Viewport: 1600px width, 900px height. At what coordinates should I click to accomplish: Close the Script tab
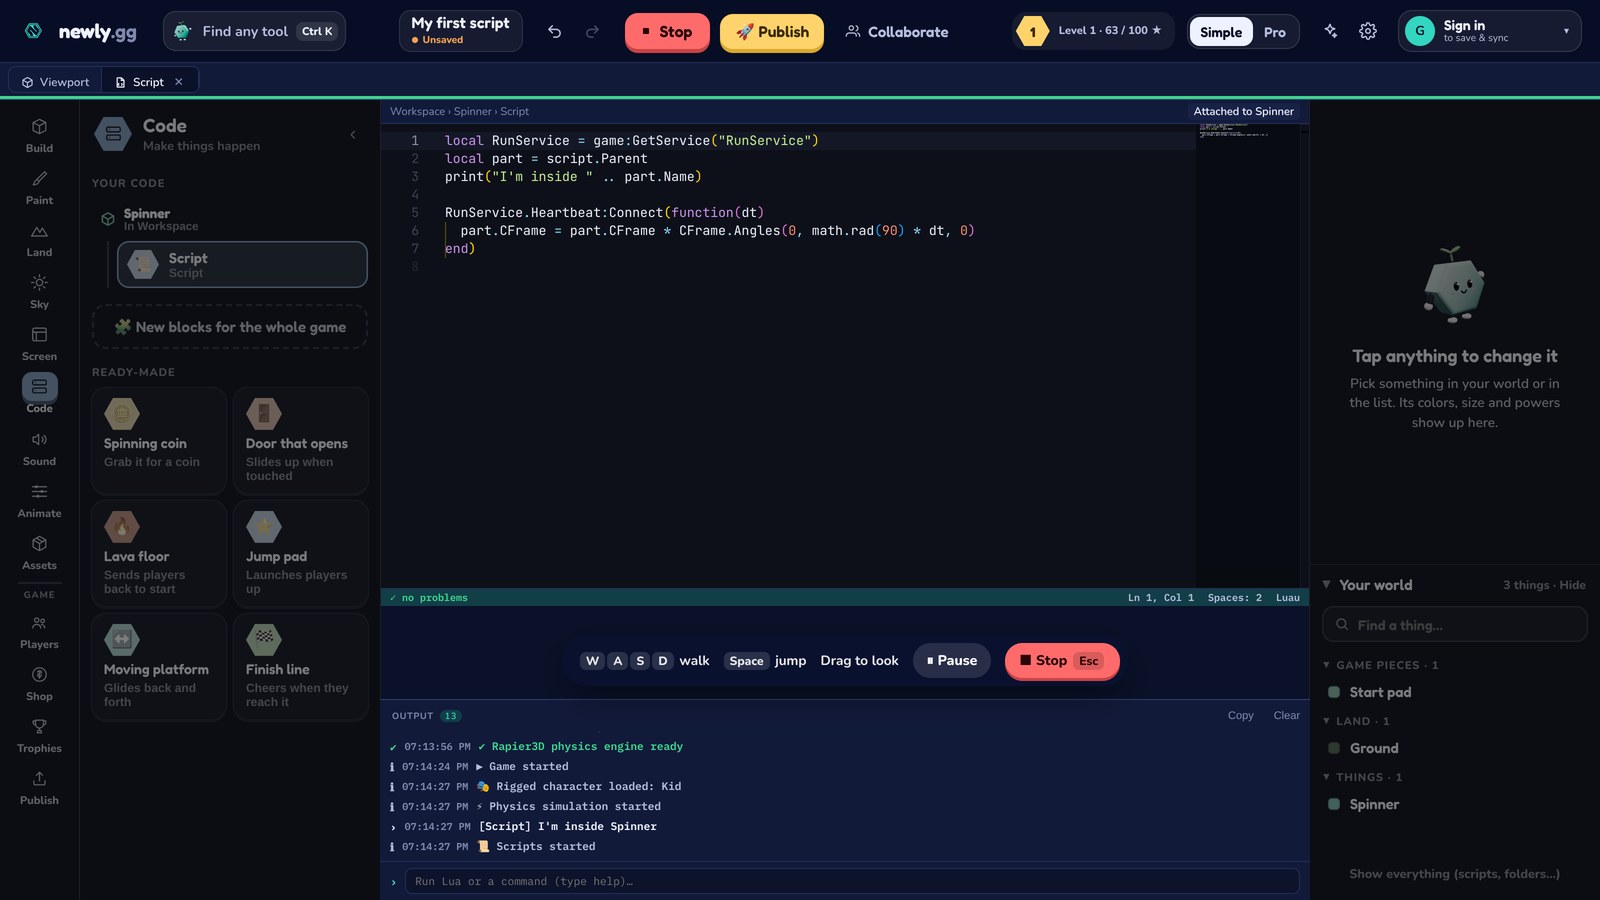179,82
